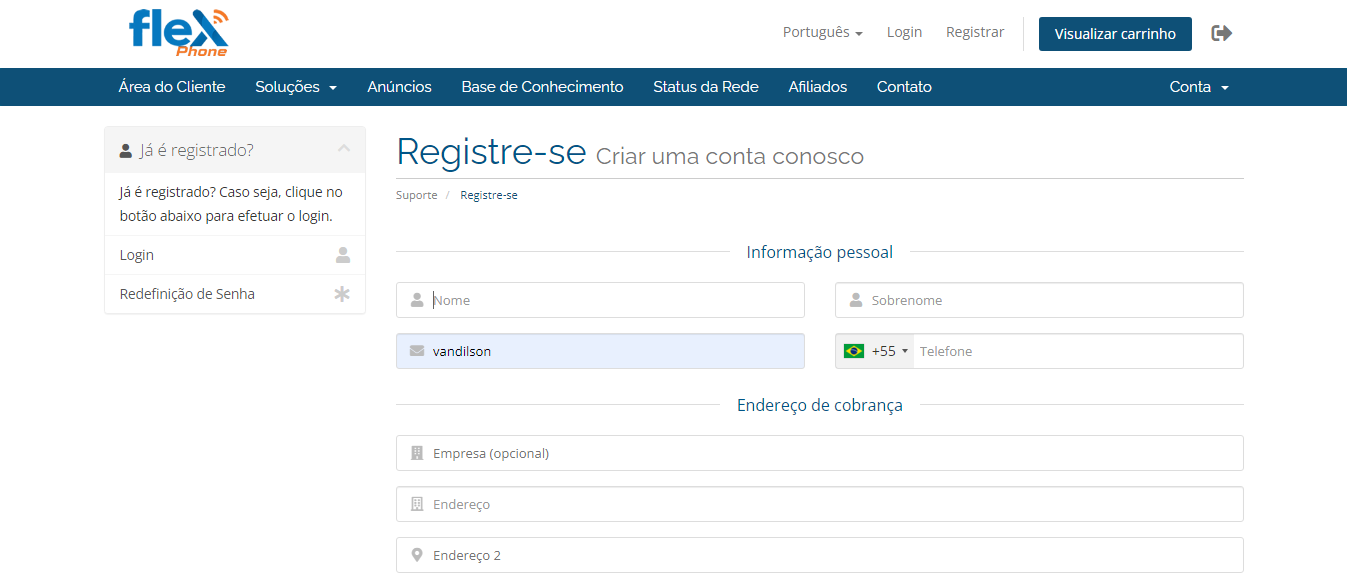Go to Base de Conhecimento
This screenshot has width=1347, height=585.
(x=542, y=87)
